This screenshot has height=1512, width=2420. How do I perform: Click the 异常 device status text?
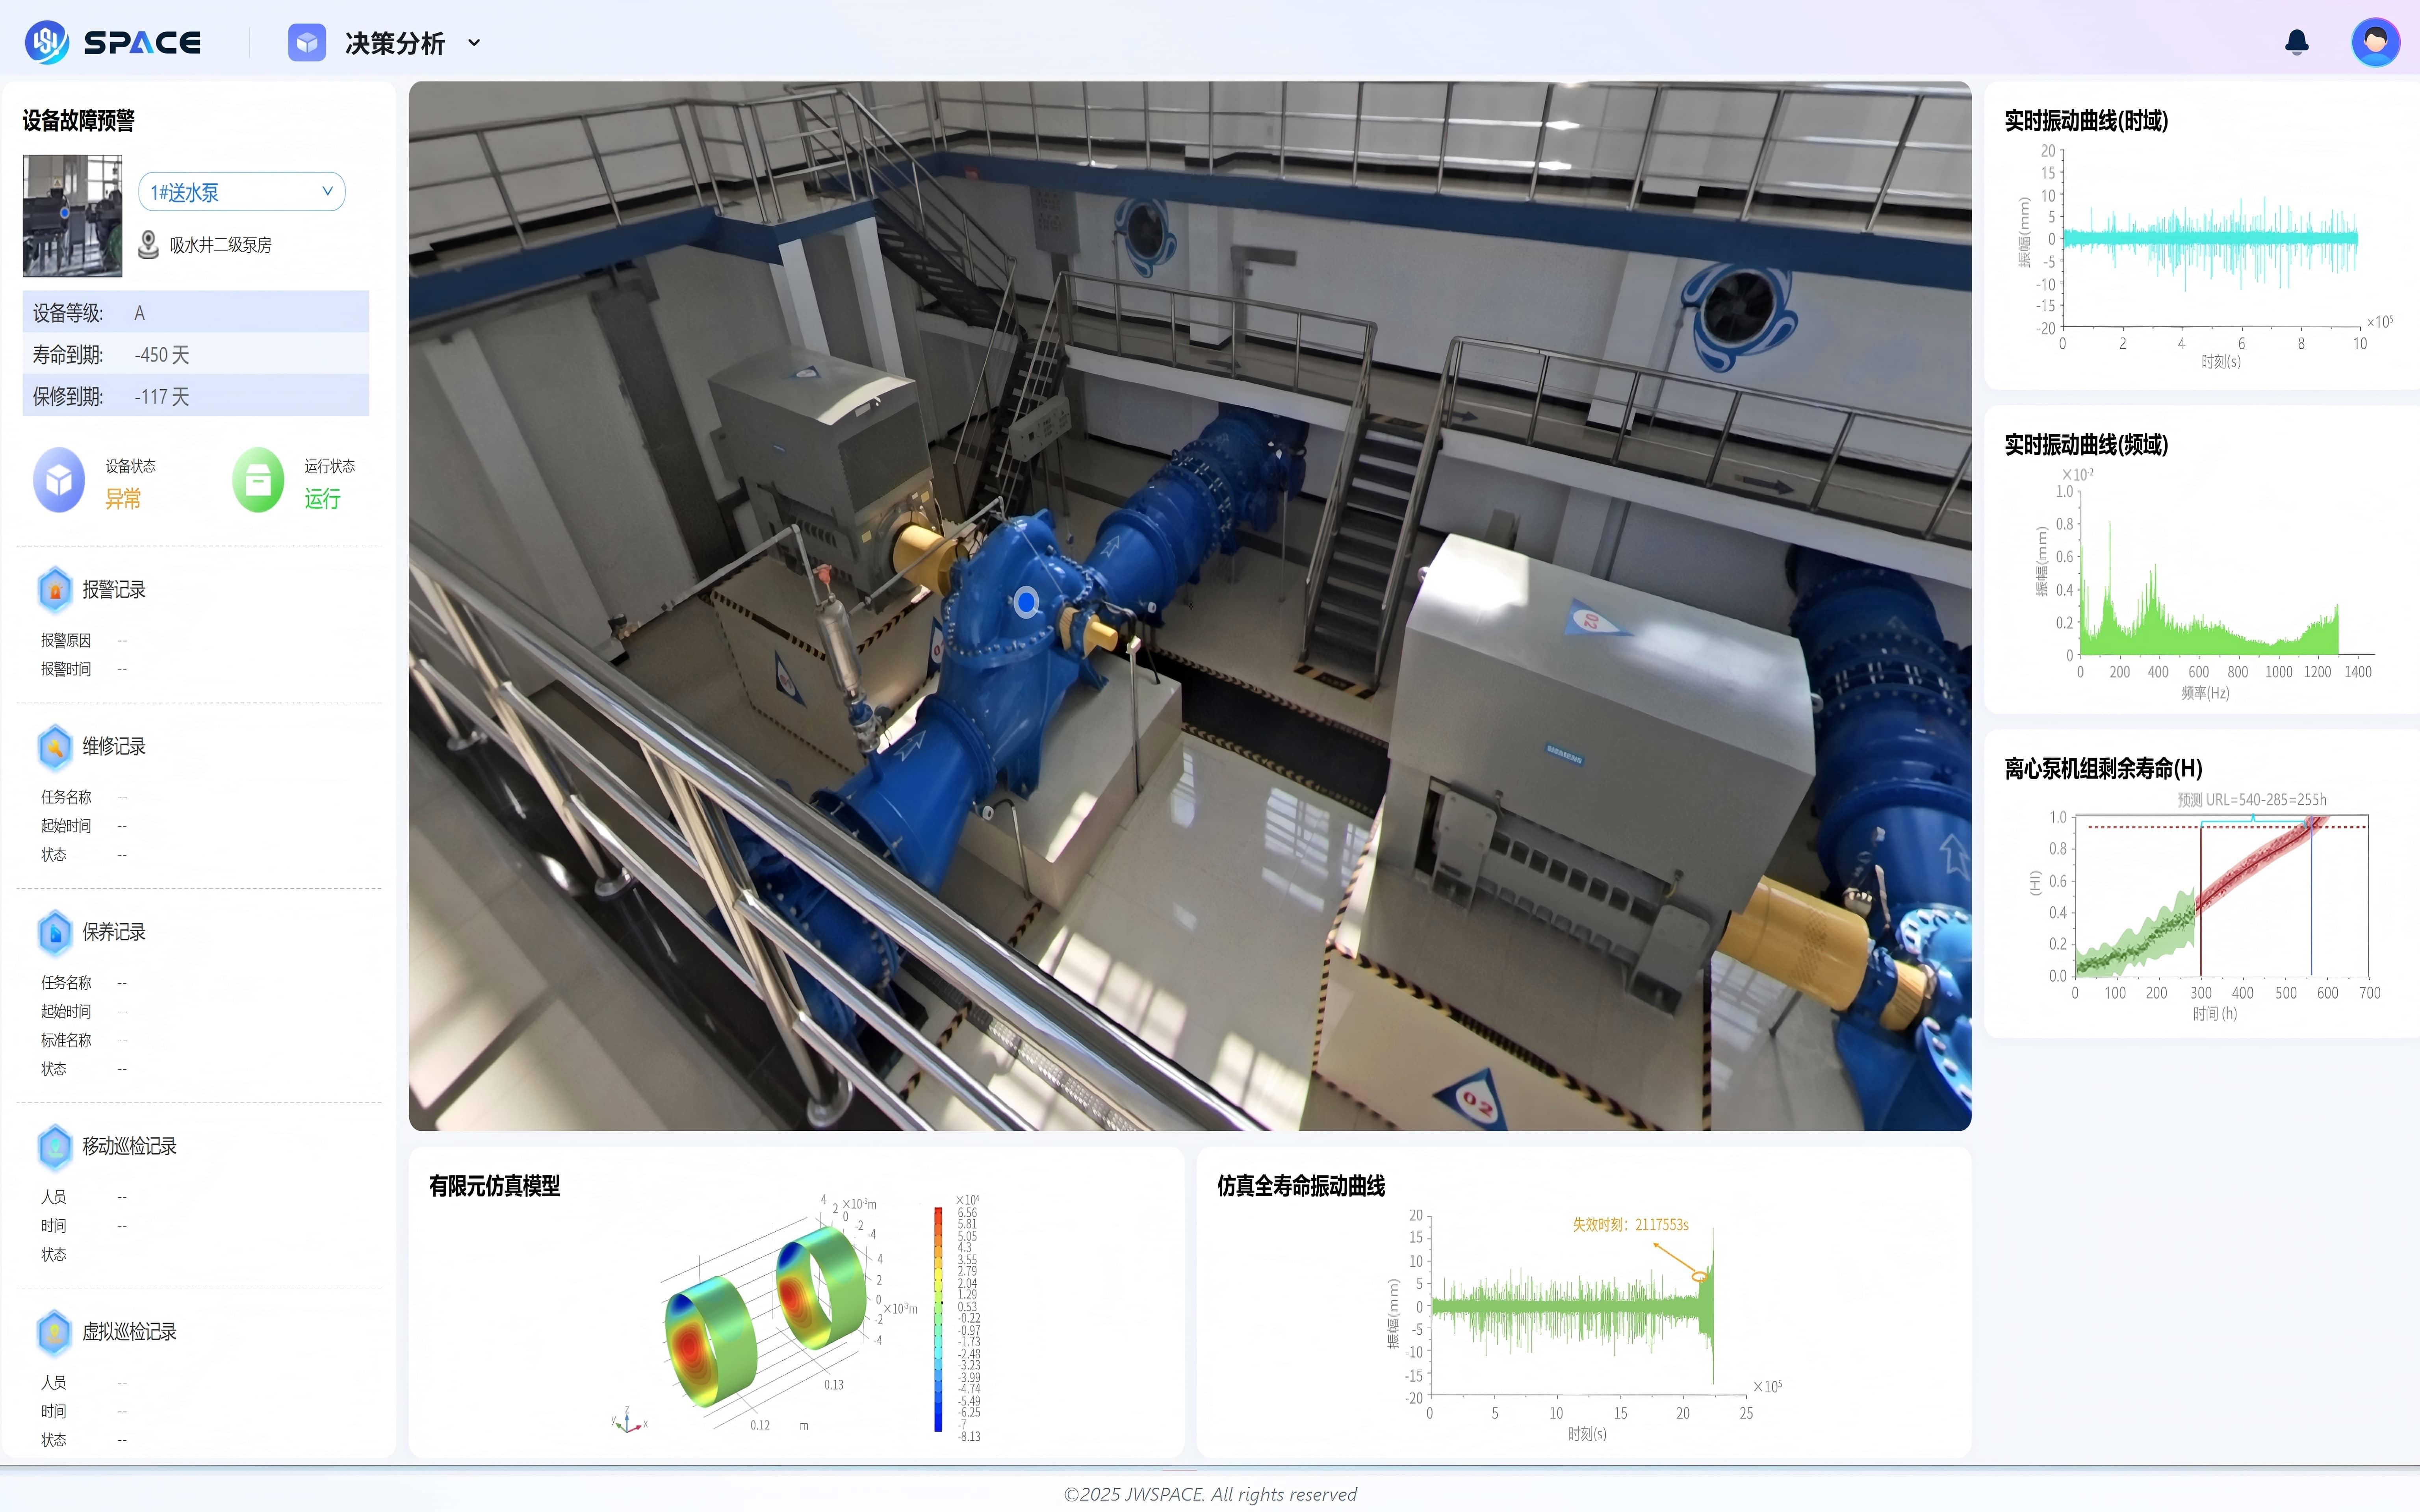123,499
